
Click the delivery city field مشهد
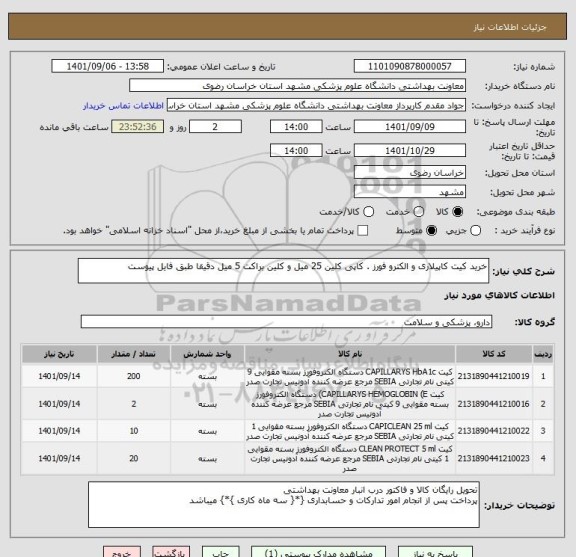[410, 192]
